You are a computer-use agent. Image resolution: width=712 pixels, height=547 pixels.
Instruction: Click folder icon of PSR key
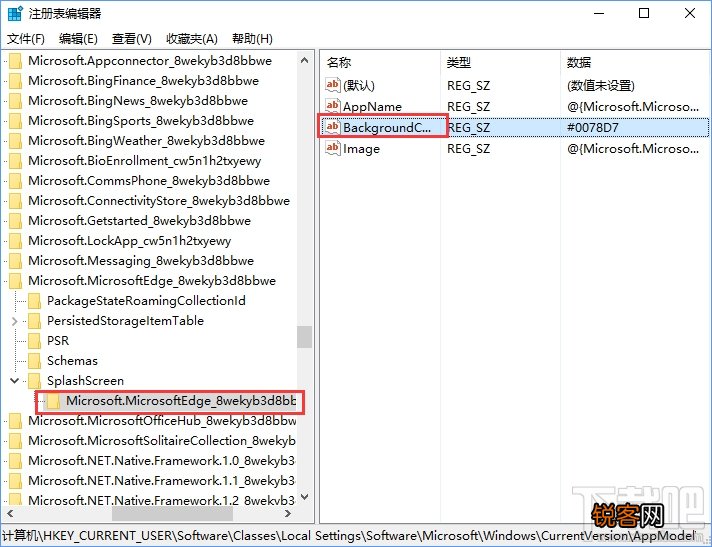35,341
